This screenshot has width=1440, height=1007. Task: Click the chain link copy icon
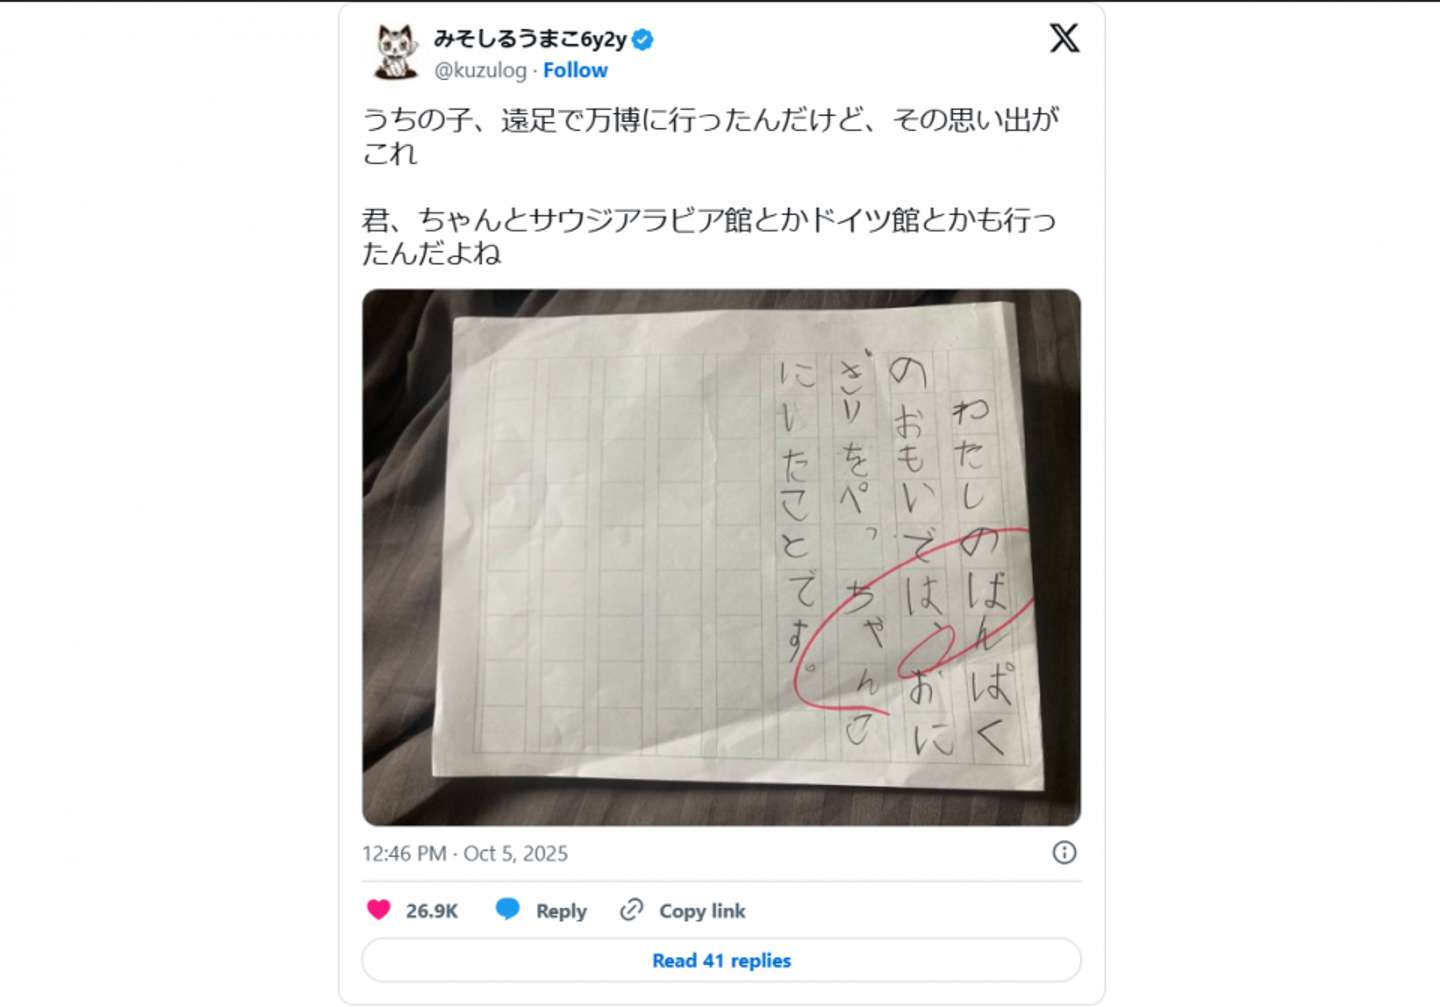coord(631,909)
